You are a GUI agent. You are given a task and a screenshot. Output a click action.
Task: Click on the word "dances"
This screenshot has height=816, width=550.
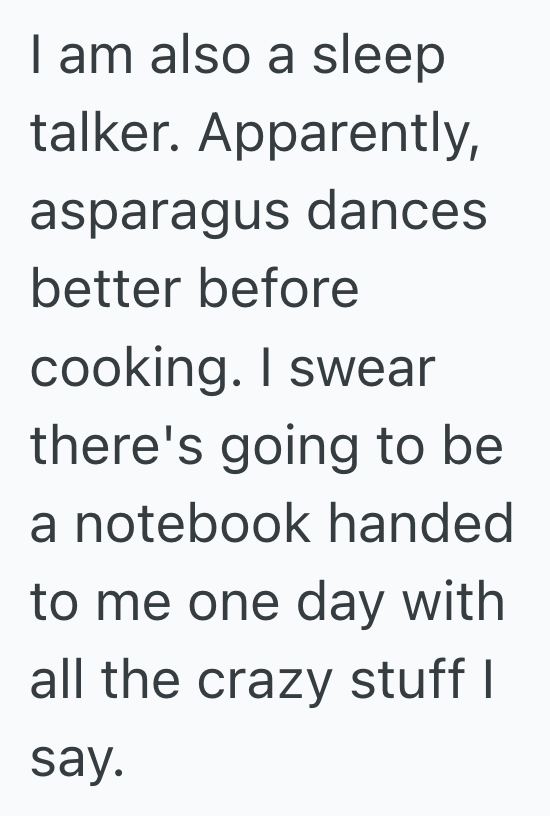(x=397, y=209)
